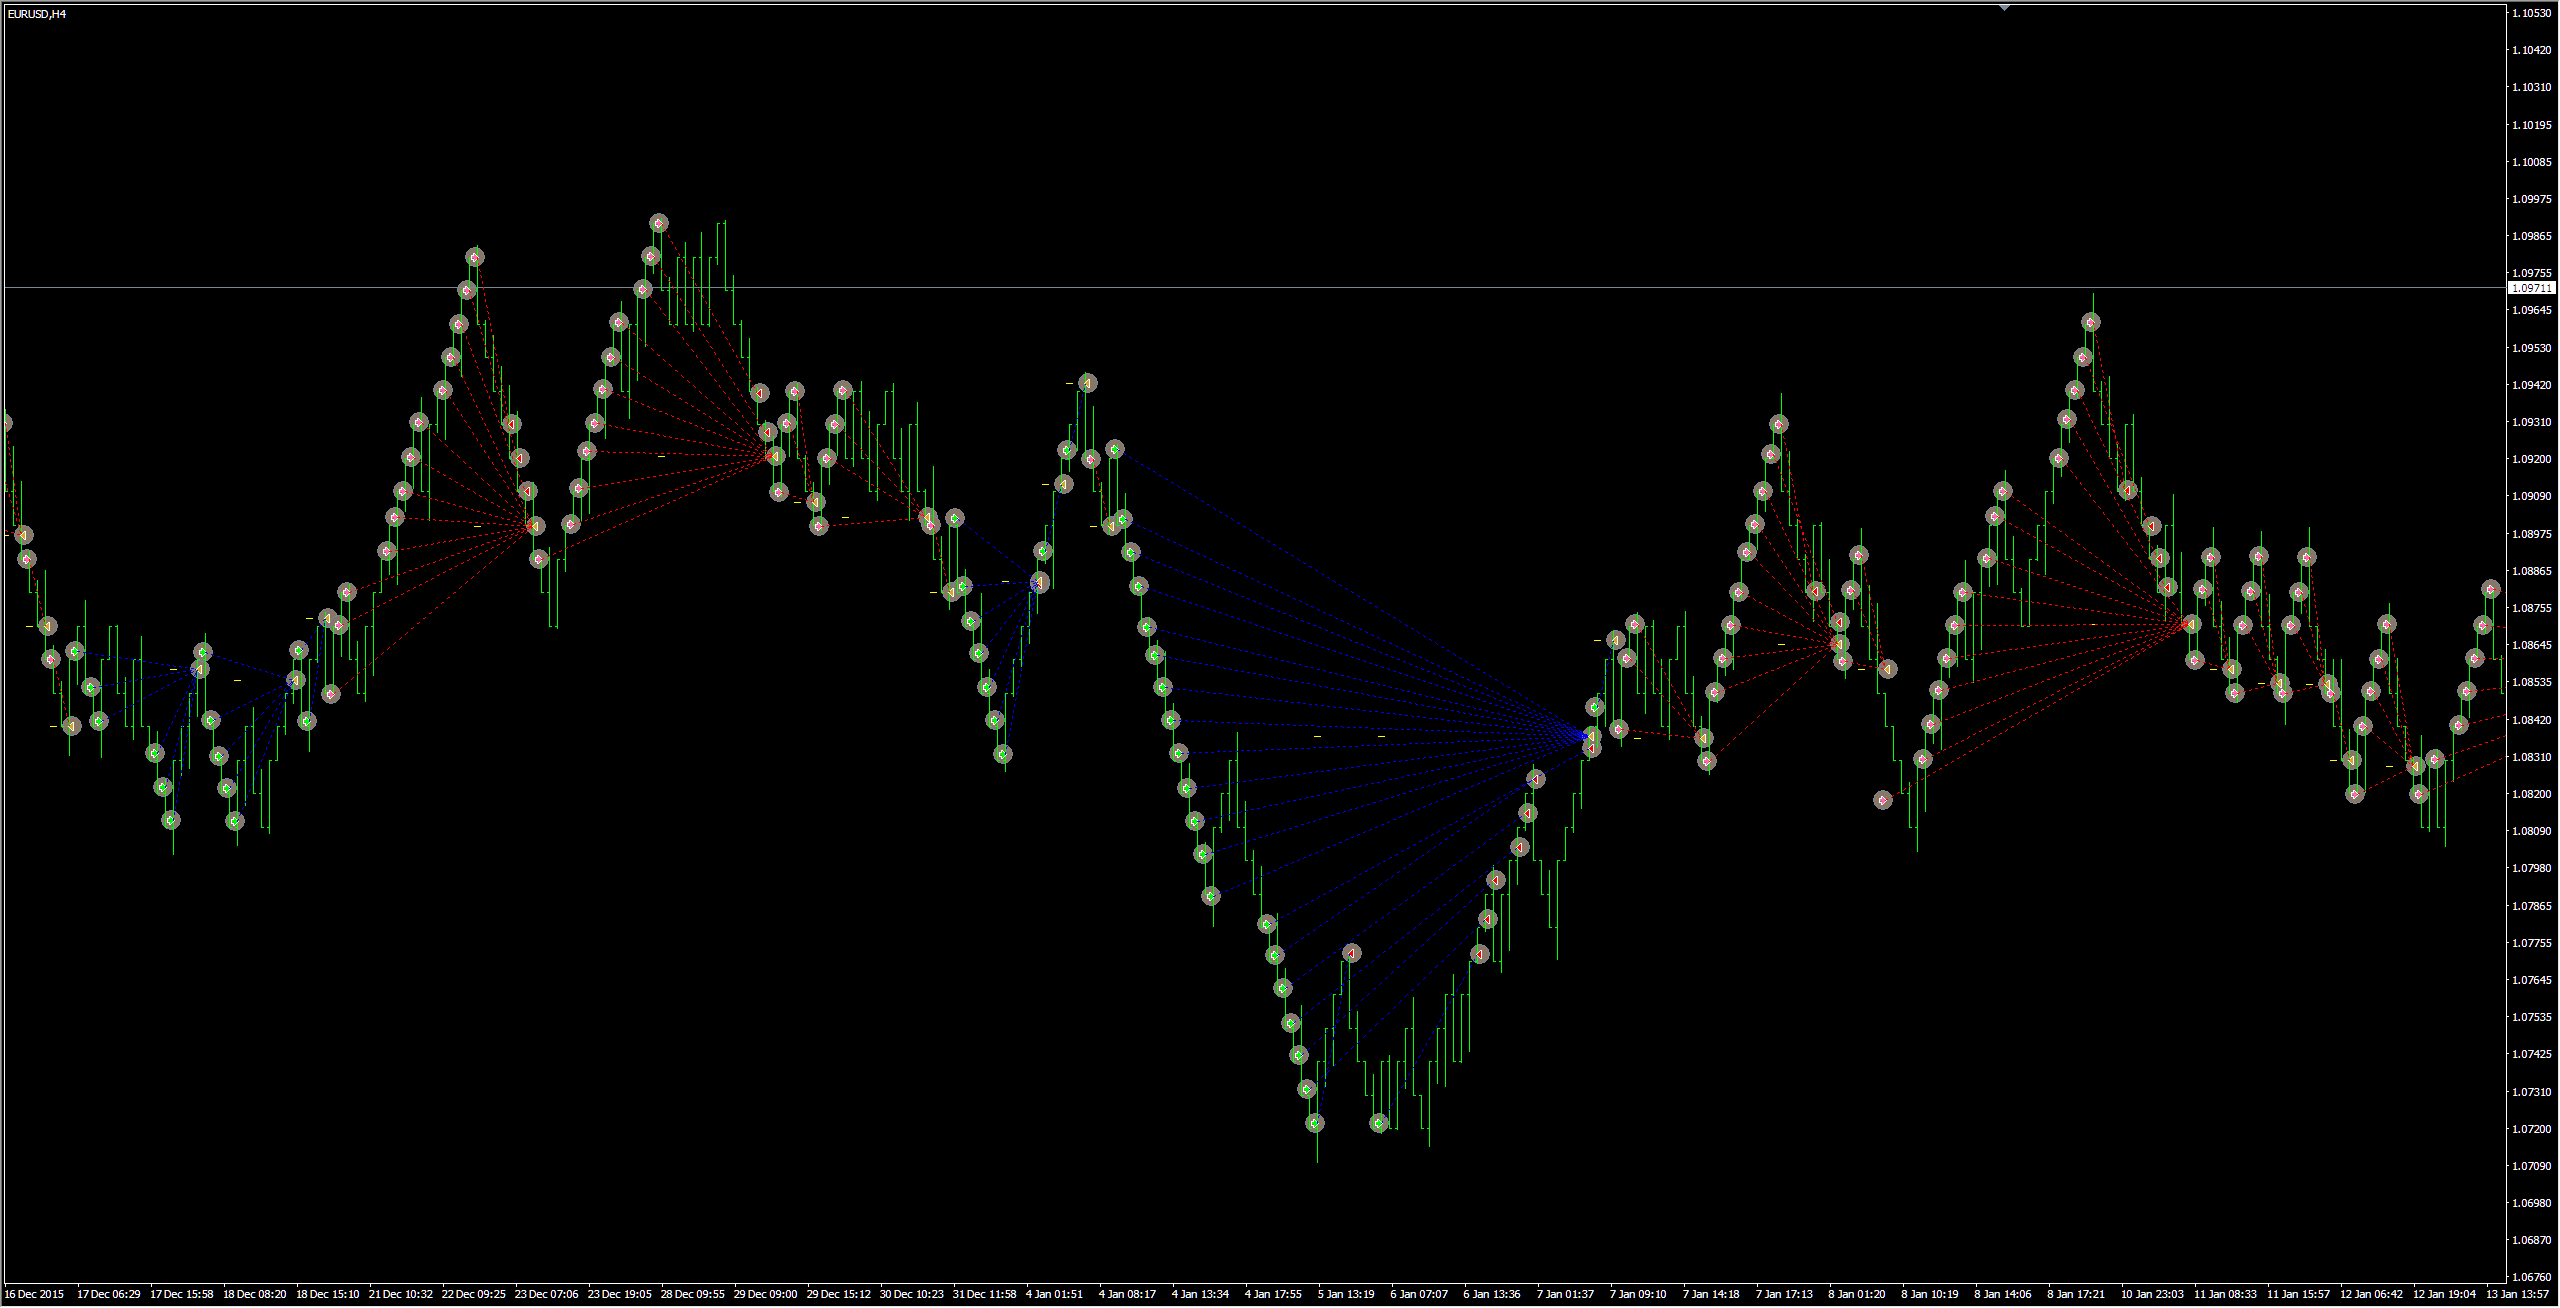Click the chart shift triangle on the top edge
The width and height of the screenshot is (2560, 1308).
point(2004,7)
